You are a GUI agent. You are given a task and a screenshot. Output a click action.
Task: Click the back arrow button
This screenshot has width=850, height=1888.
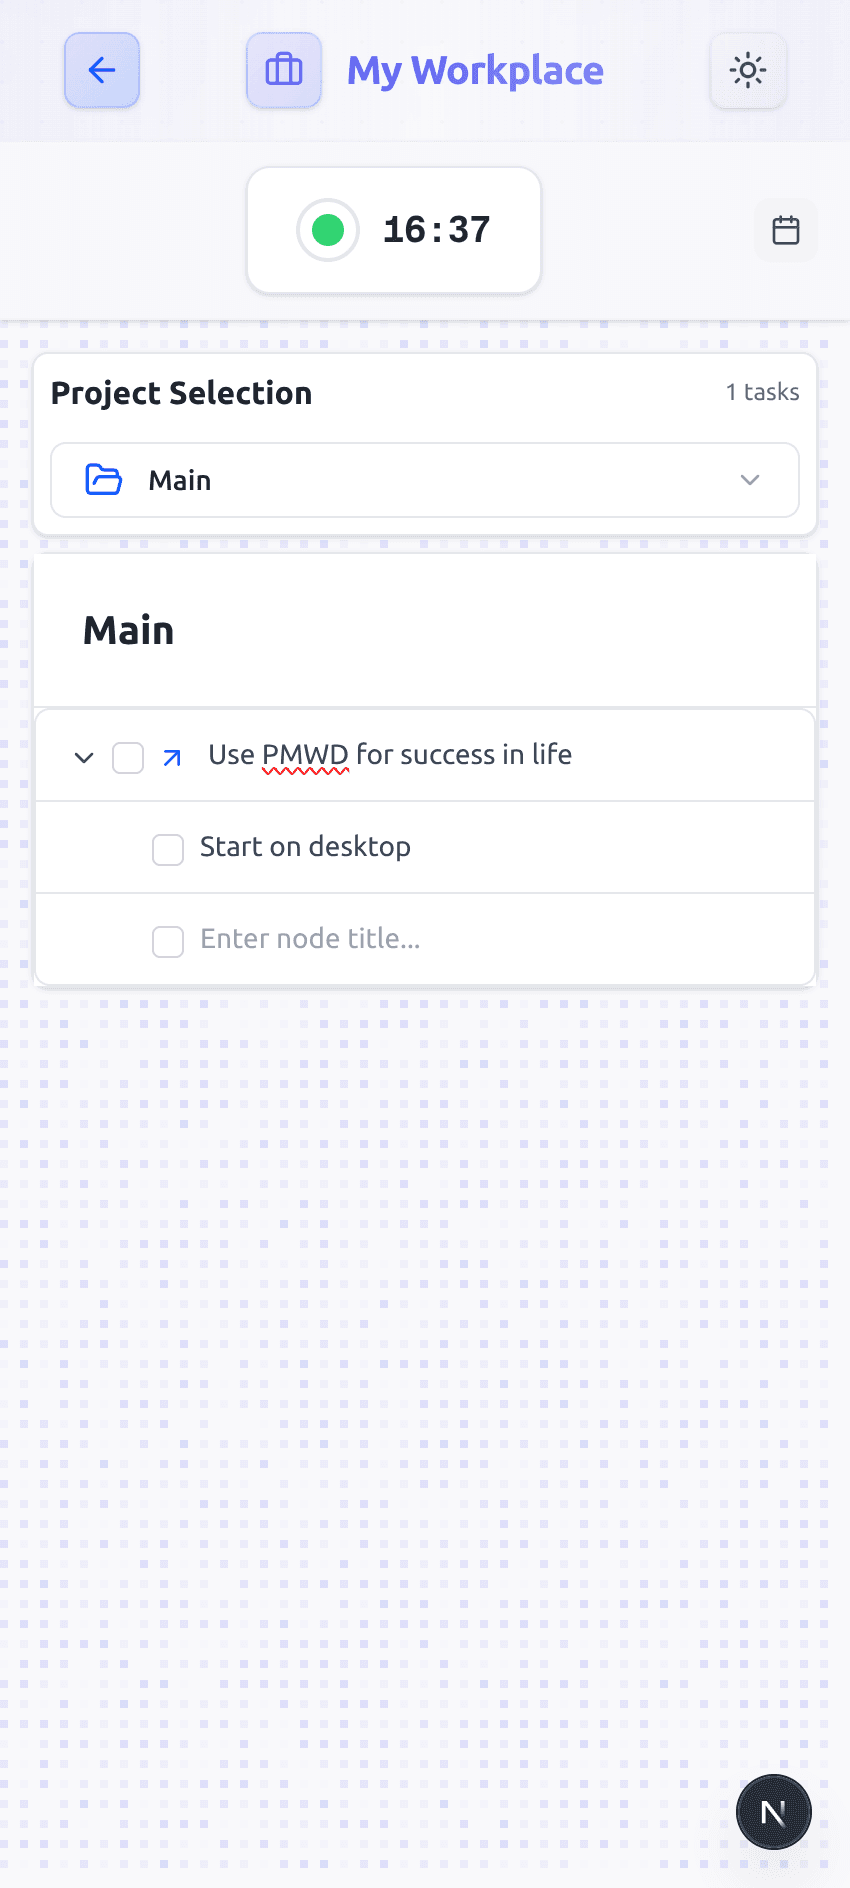coord(102,70)
